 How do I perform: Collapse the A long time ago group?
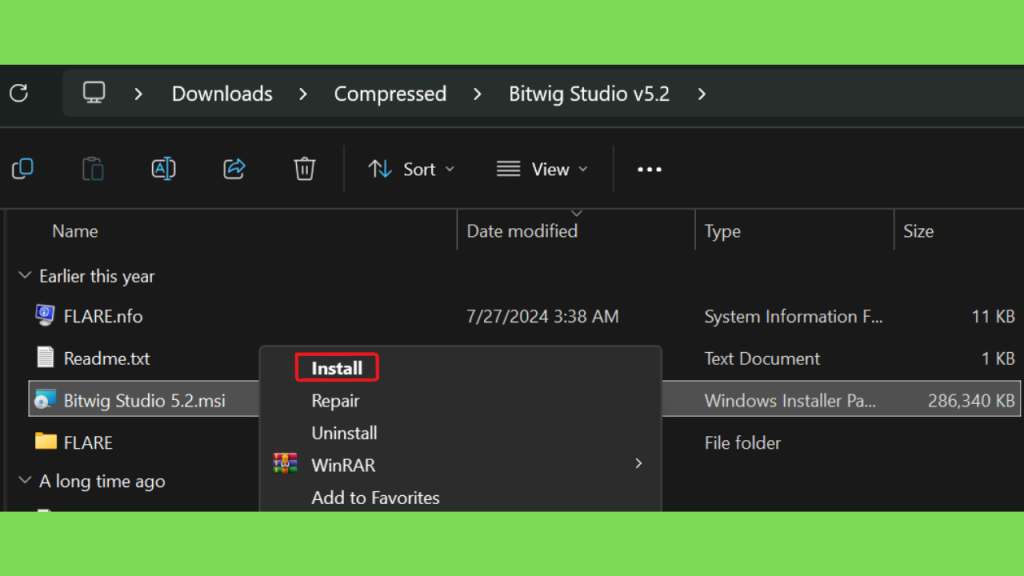pos(25,481)
